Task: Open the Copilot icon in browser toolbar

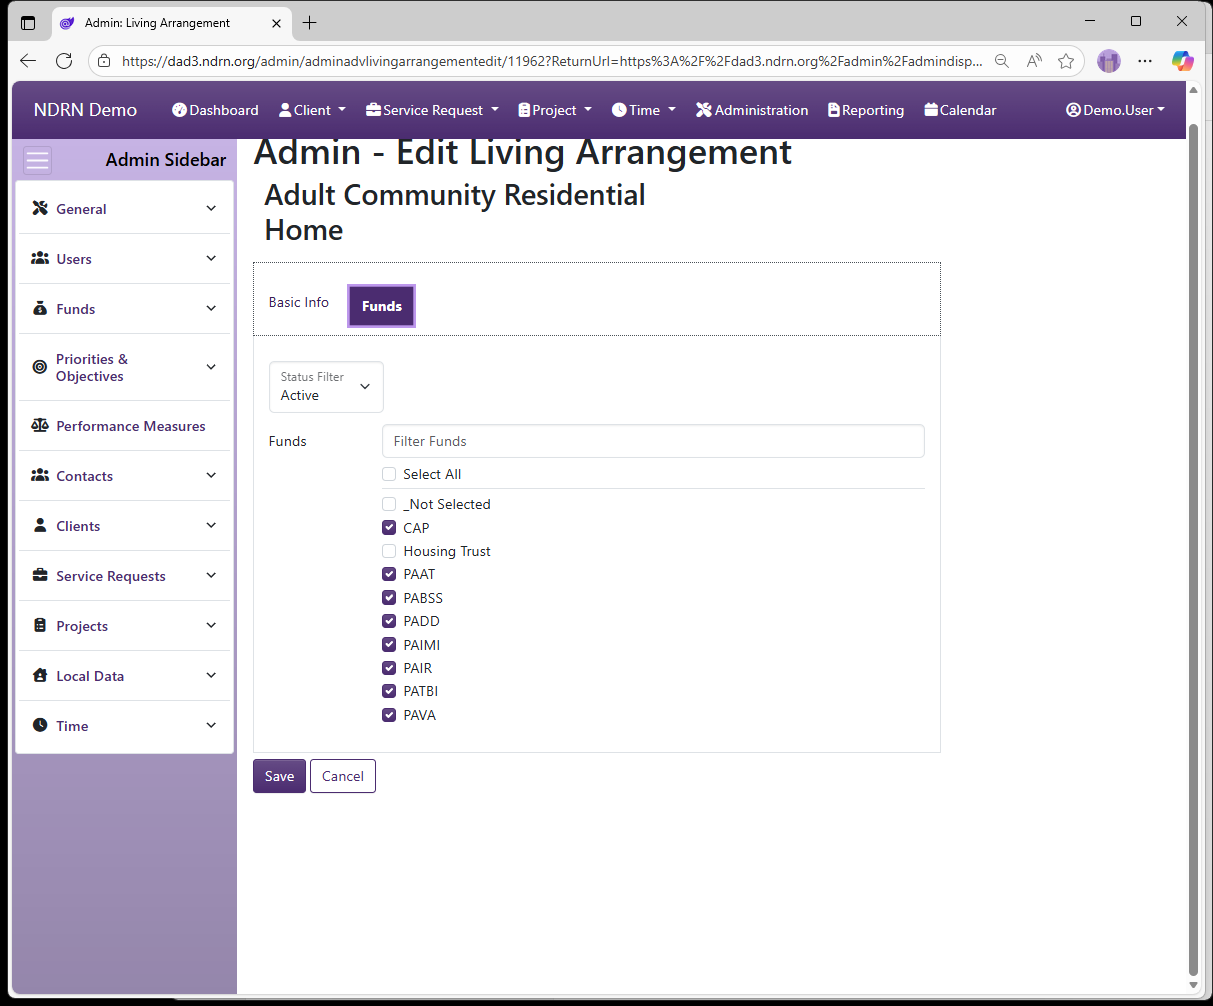Action: (x=1183, y=61)
